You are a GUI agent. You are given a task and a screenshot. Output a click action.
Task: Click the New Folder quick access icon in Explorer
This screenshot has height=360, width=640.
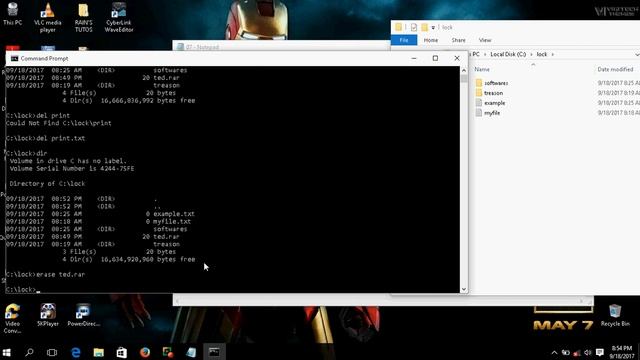[x=424, y=27]
